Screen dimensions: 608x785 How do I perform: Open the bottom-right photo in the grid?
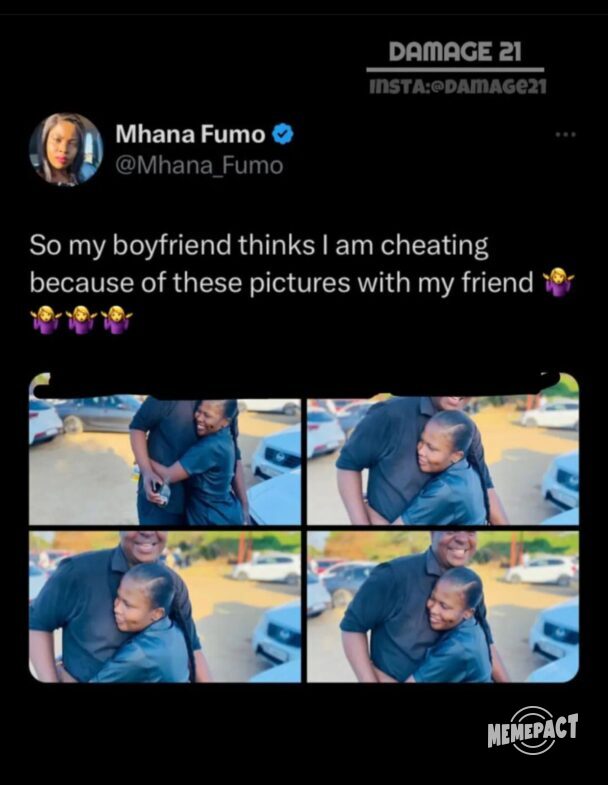(x=442, y=607)
